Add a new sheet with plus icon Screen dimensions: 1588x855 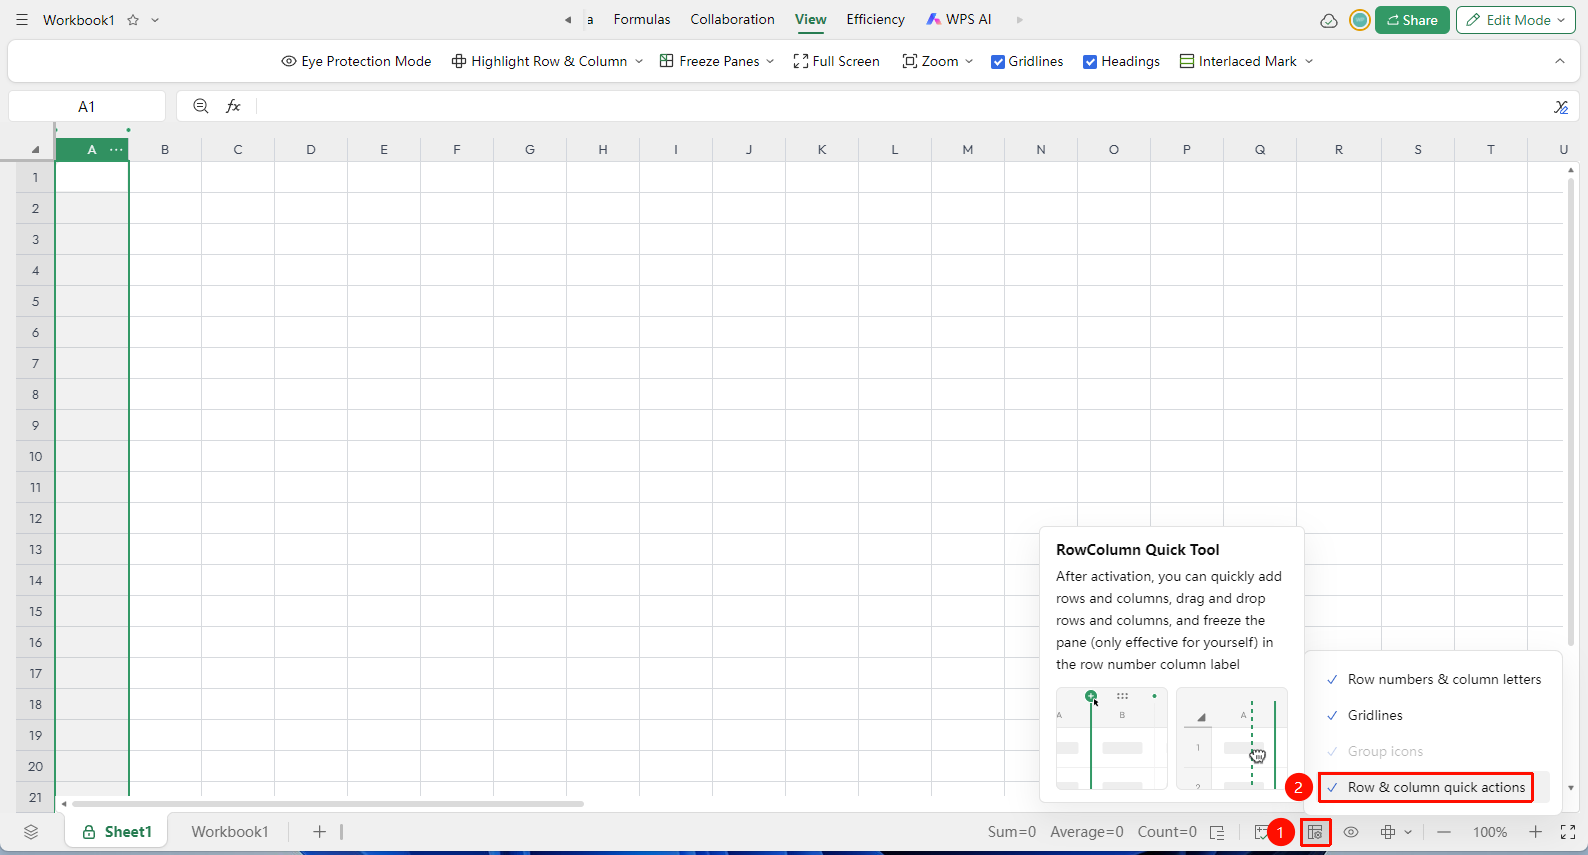click(319, 832)
